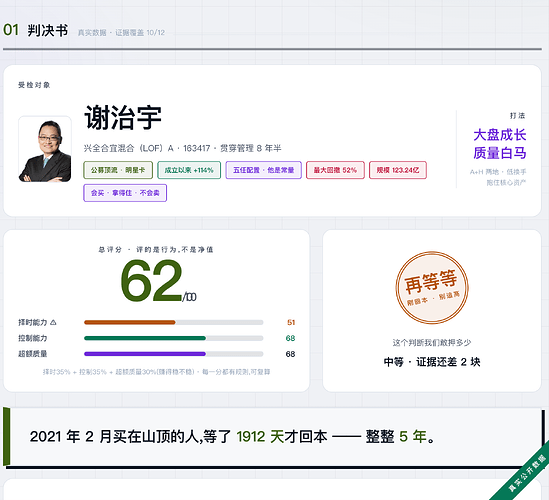Screen dimensions: 549x500
Task: Click the highlighted 1912 天 figure
Action: point(260,437)
